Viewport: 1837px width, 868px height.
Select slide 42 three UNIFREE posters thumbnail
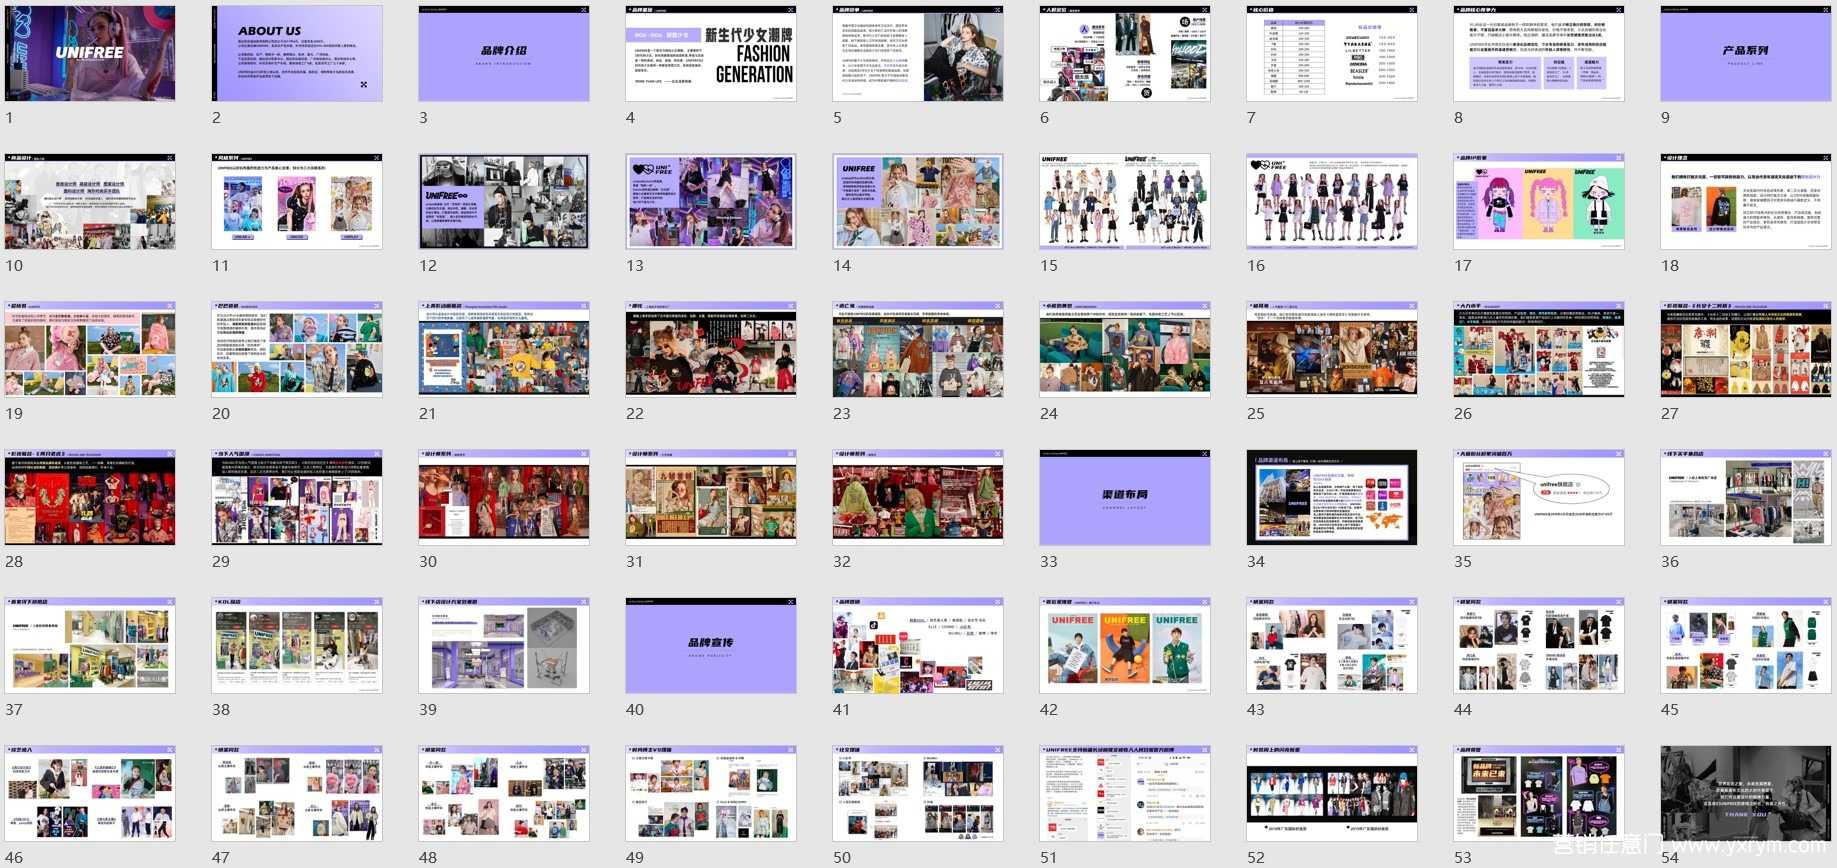(x=1125, y=645)
